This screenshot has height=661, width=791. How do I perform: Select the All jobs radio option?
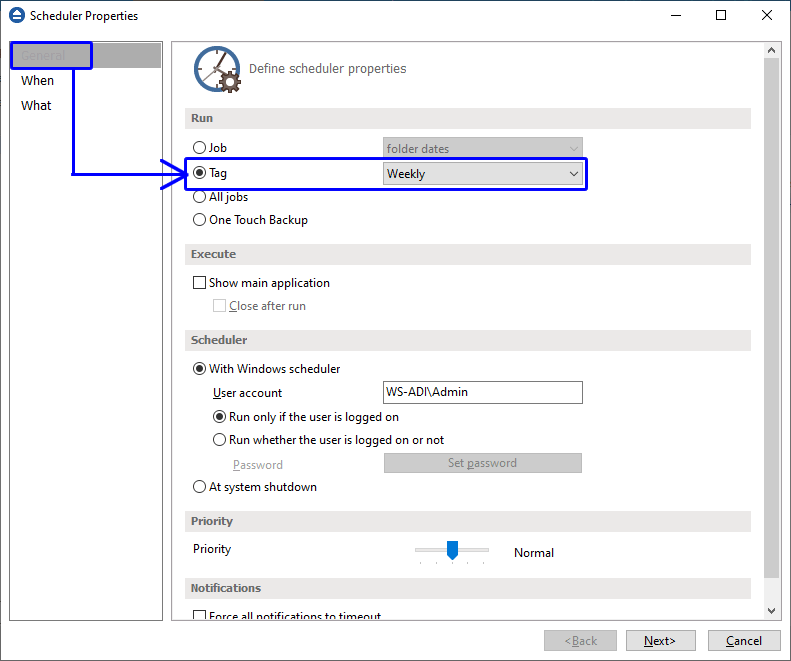coord(199,197)
